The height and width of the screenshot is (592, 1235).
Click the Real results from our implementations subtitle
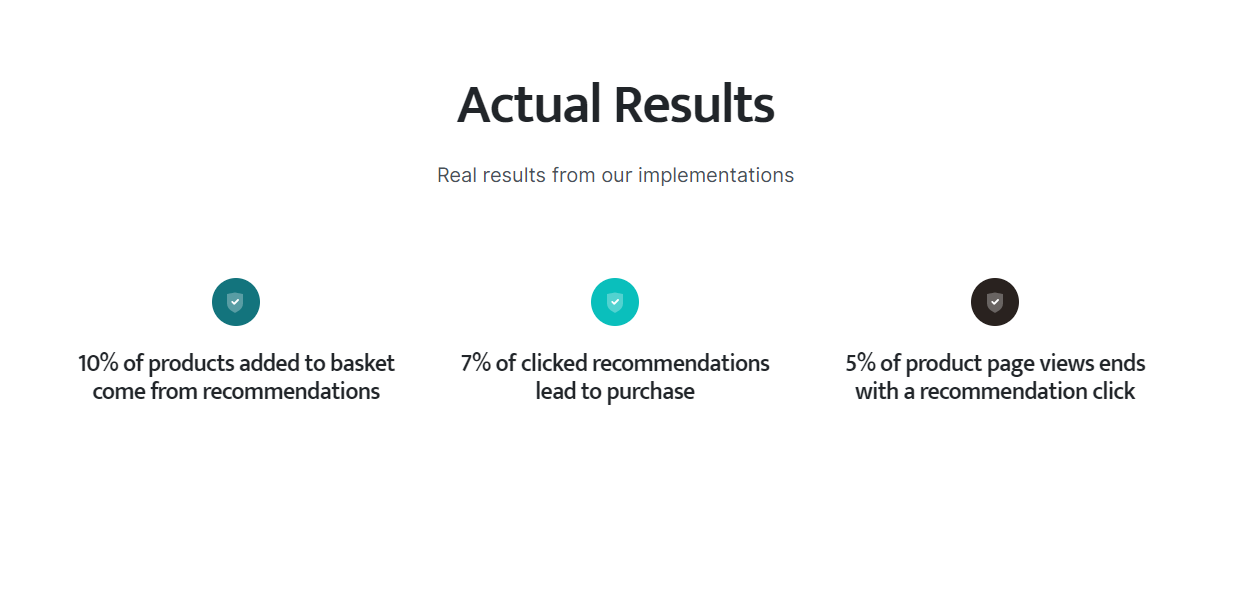point(616,175)
